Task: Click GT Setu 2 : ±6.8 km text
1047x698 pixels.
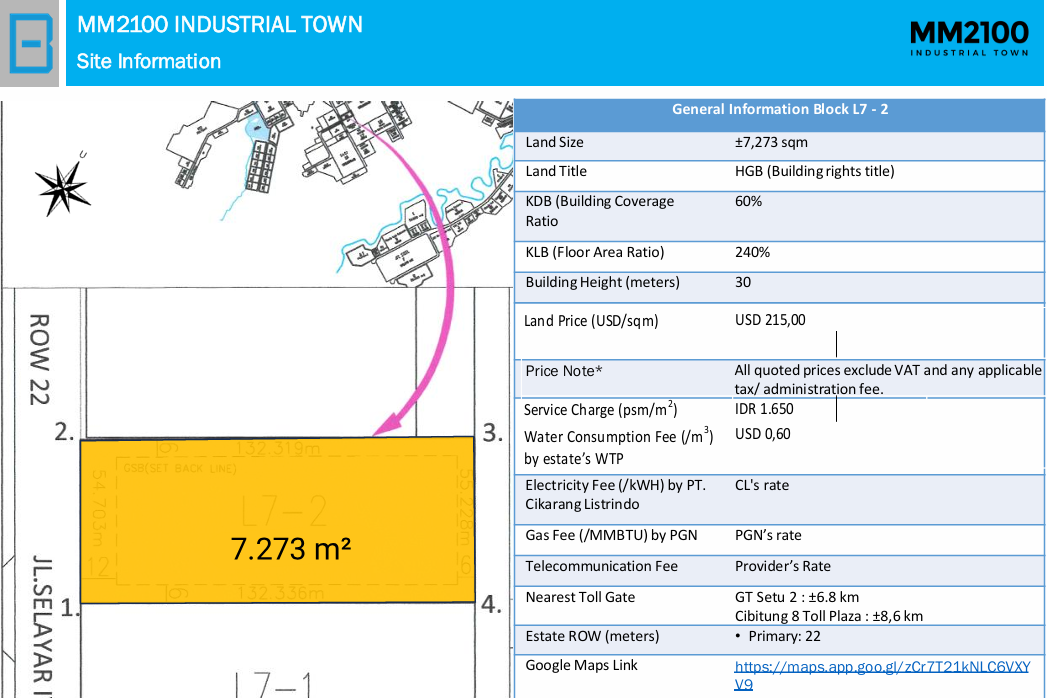Action: click(x=797, y=597)
